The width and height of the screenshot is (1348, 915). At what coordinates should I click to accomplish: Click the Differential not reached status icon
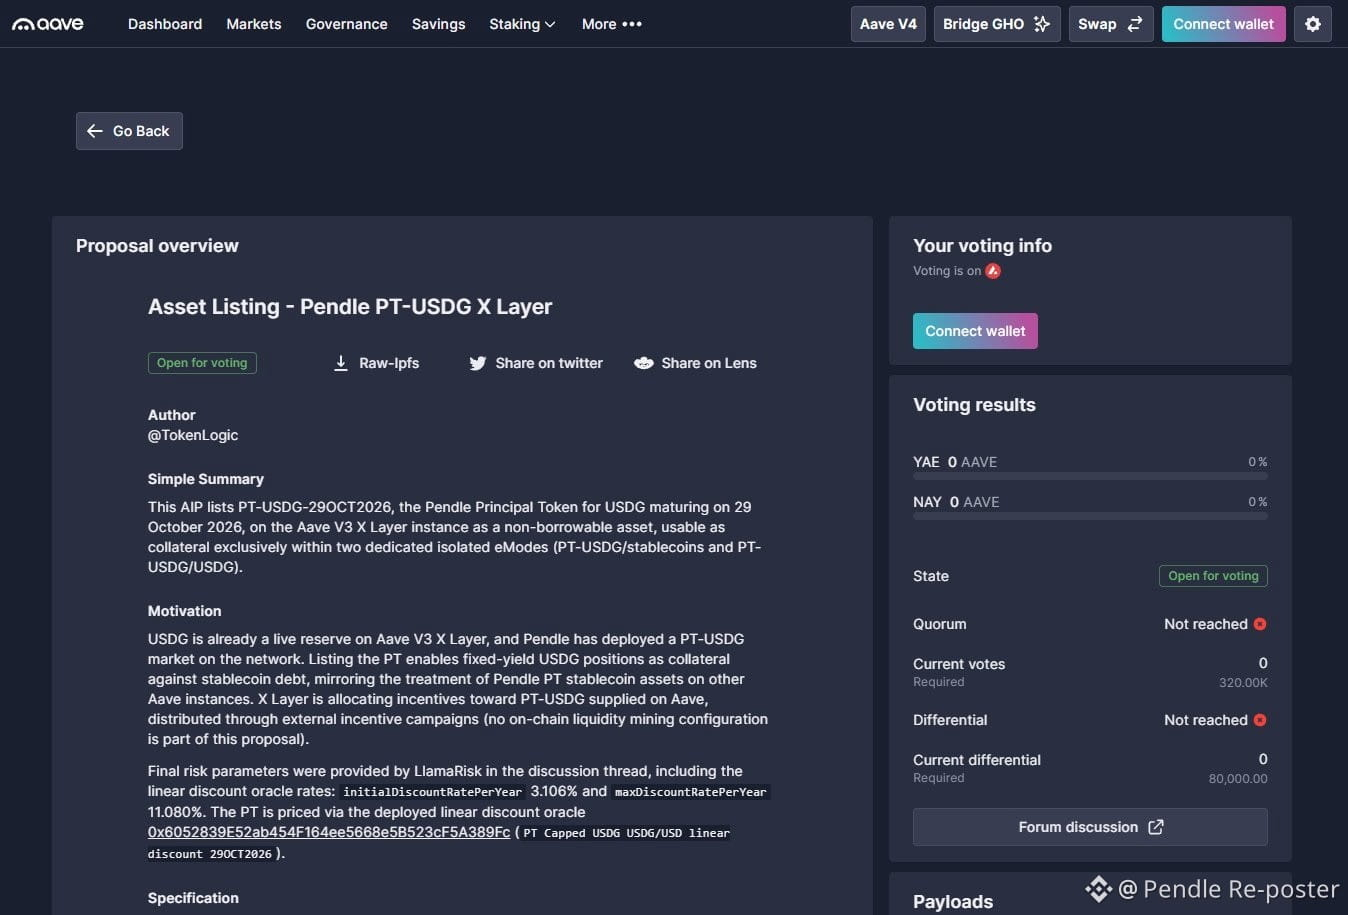pyautogui.click(x=1260, y=720)
